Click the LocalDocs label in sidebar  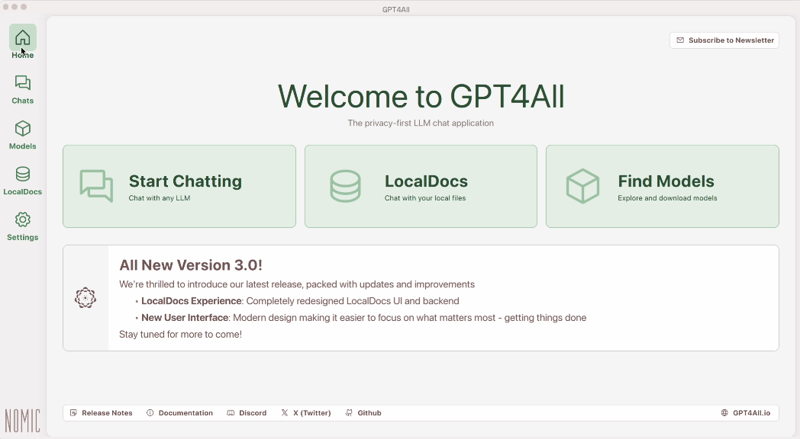(x=22, y=192)
